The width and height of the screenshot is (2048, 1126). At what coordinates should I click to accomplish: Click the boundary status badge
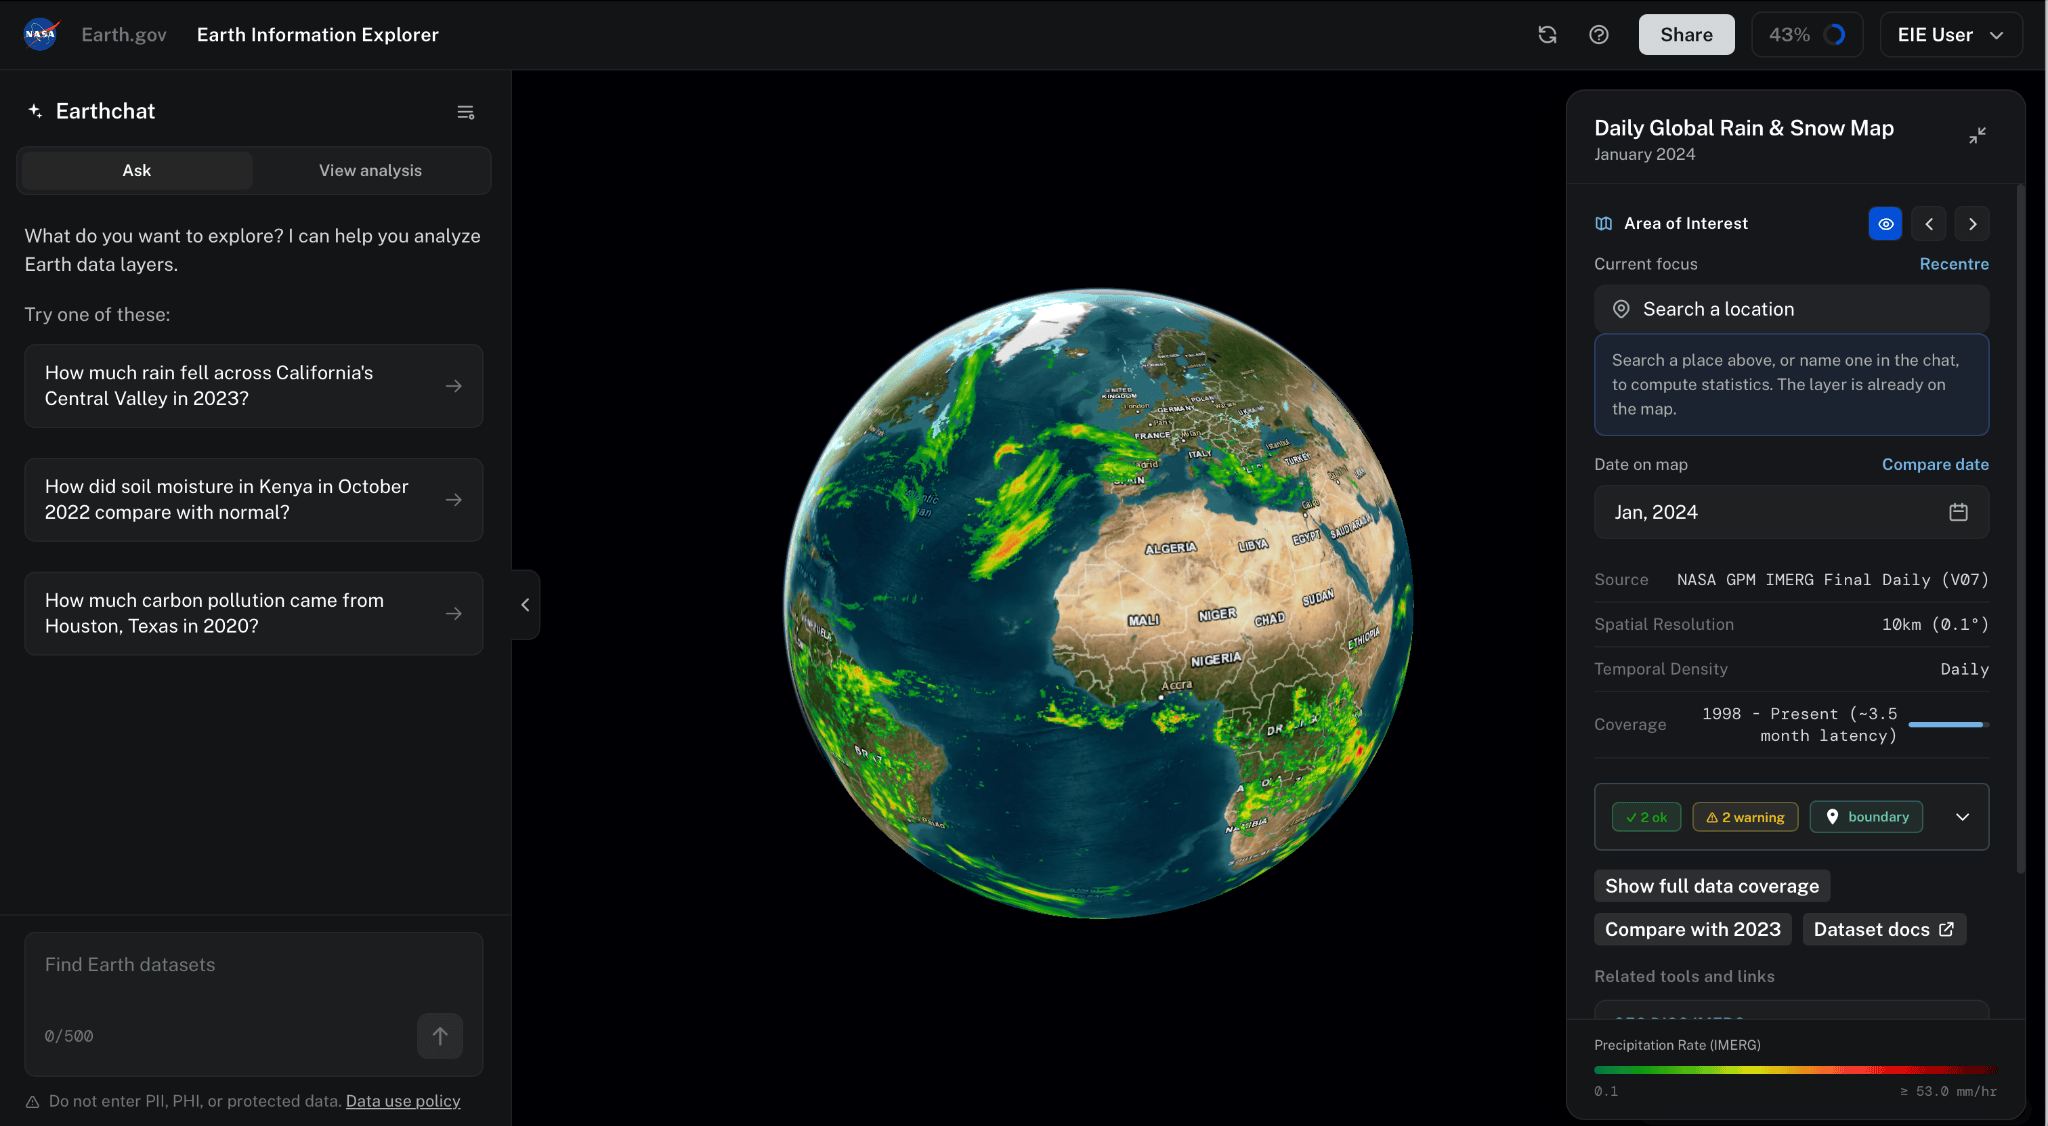click(1866, 817)
